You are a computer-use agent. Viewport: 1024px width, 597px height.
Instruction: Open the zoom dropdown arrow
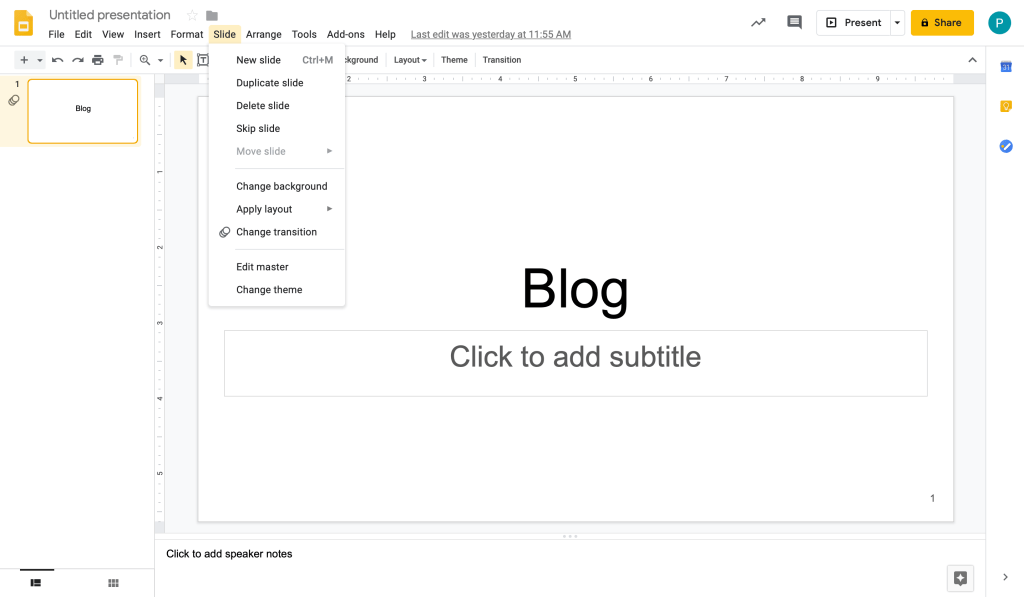160,61
